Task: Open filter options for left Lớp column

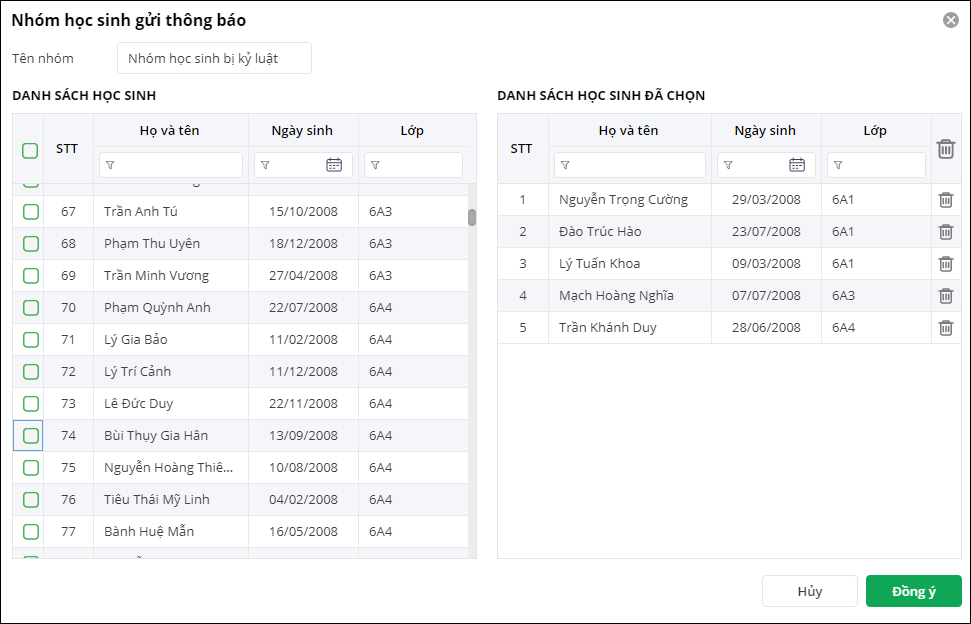Action: (375, 165)
